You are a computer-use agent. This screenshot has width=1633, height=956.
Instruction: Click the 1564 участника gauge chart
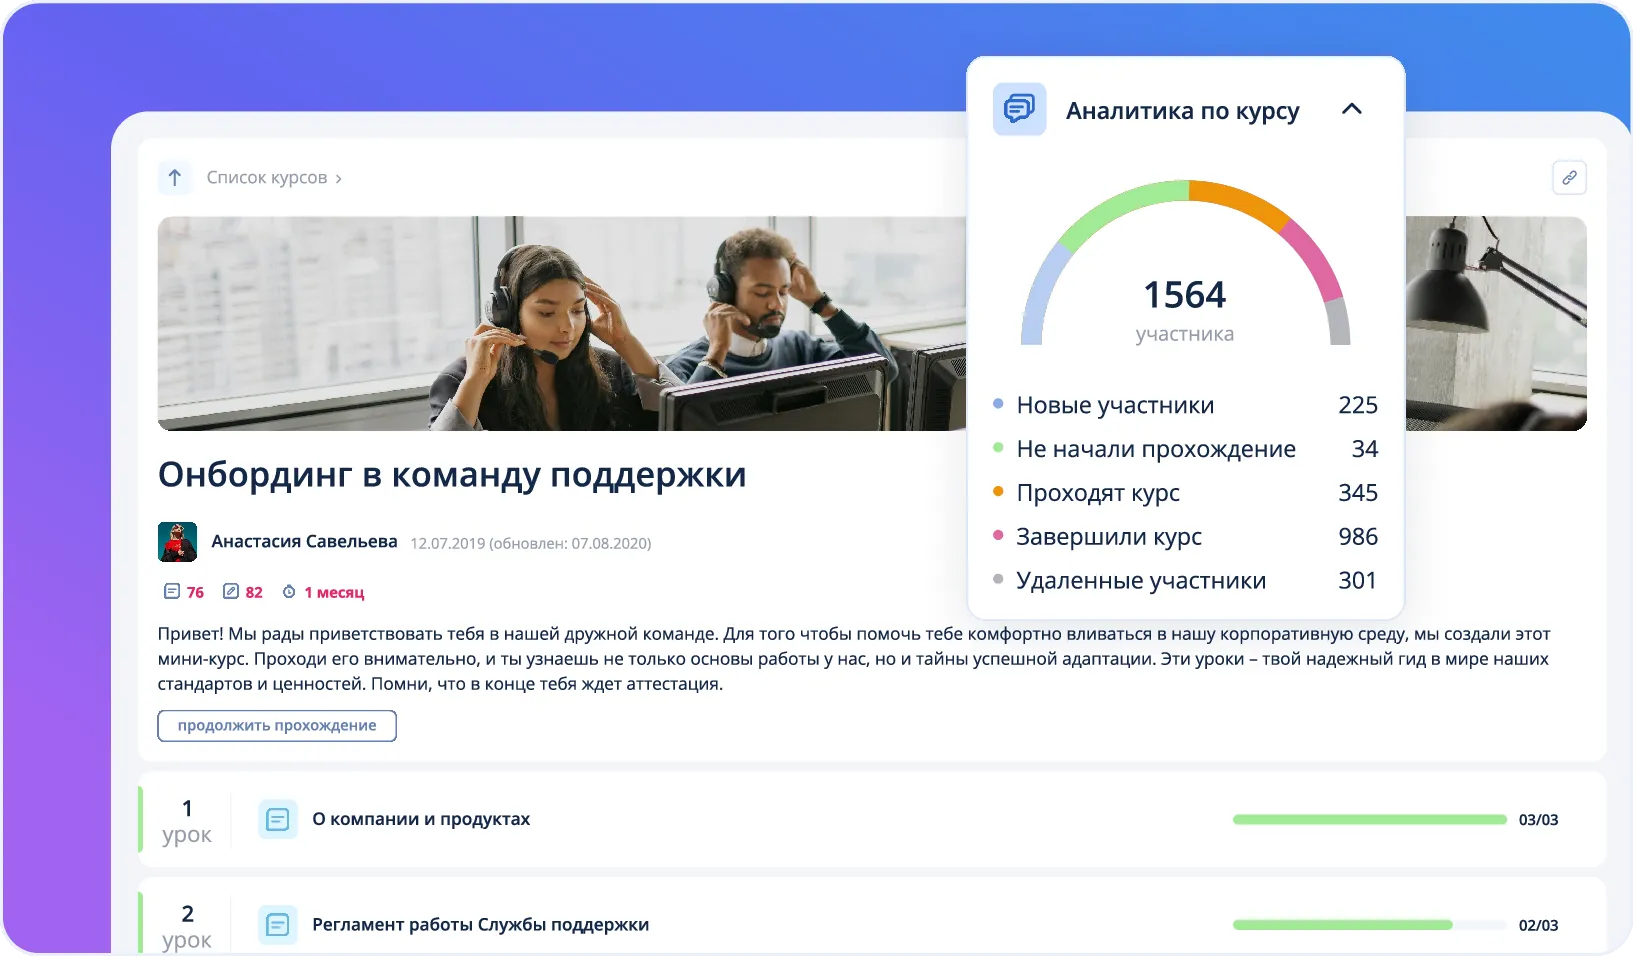1185,265
